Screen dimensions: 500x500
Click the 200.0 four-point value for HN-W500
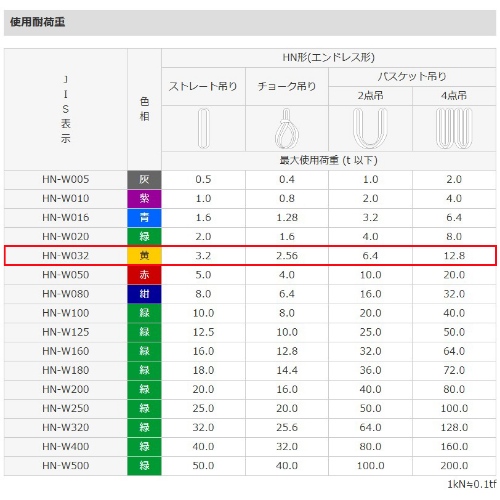(454, 466)
